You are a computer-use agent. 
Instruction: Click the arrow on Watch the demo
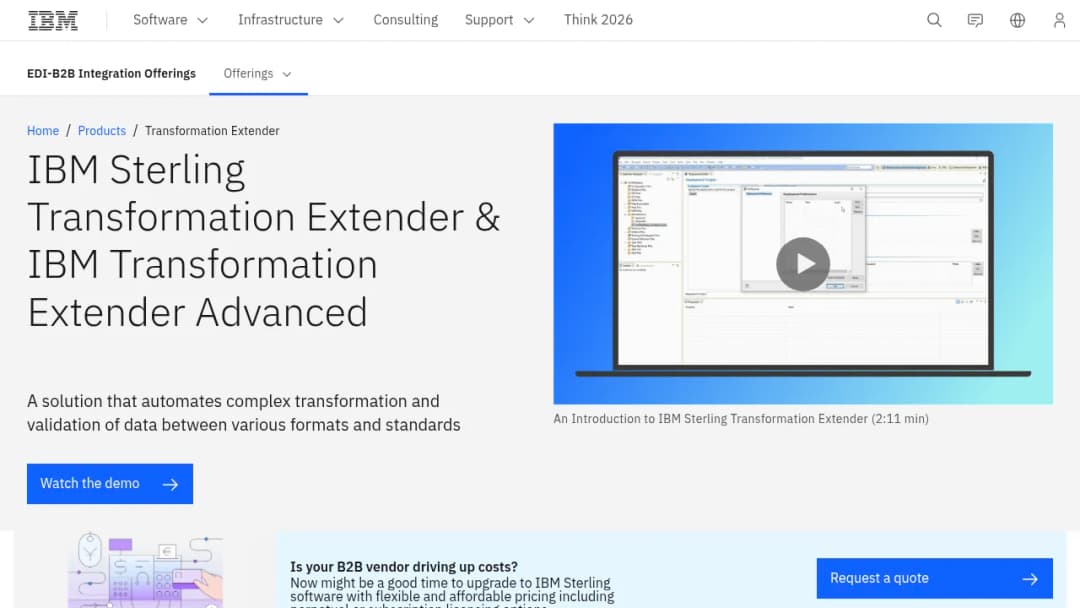pos(170,484)
